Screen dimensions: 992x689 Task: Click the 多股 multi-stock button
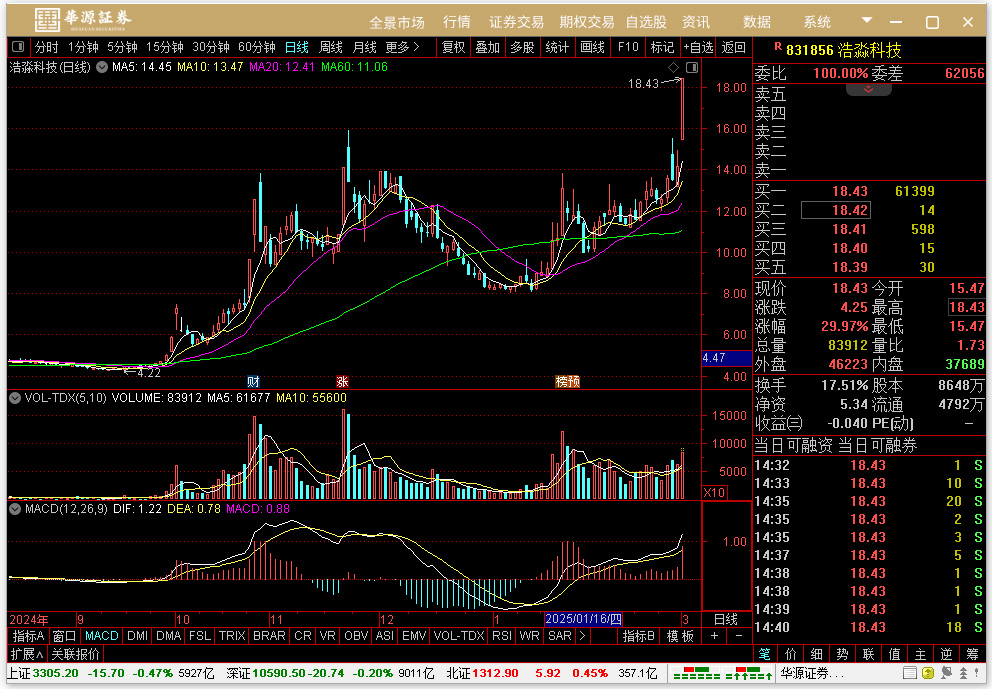click(x=523, y=47)
